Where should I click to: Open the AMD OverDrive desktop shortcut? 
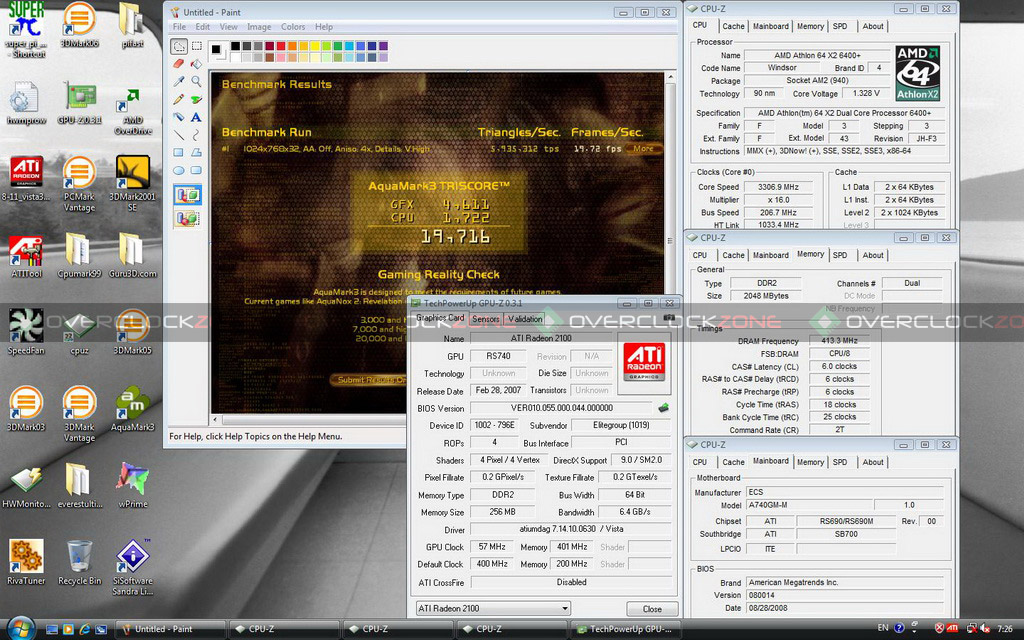click(133, 112)
